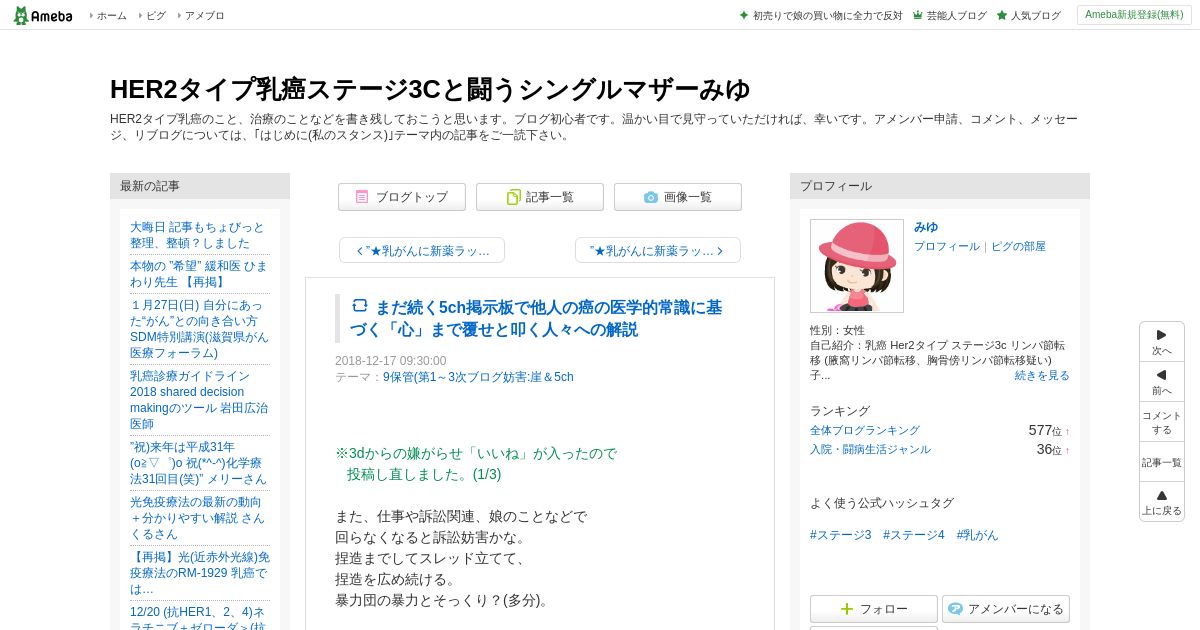Open ピグの部屋 link
The image size is (1200, 630).
tap(1018, 246)
